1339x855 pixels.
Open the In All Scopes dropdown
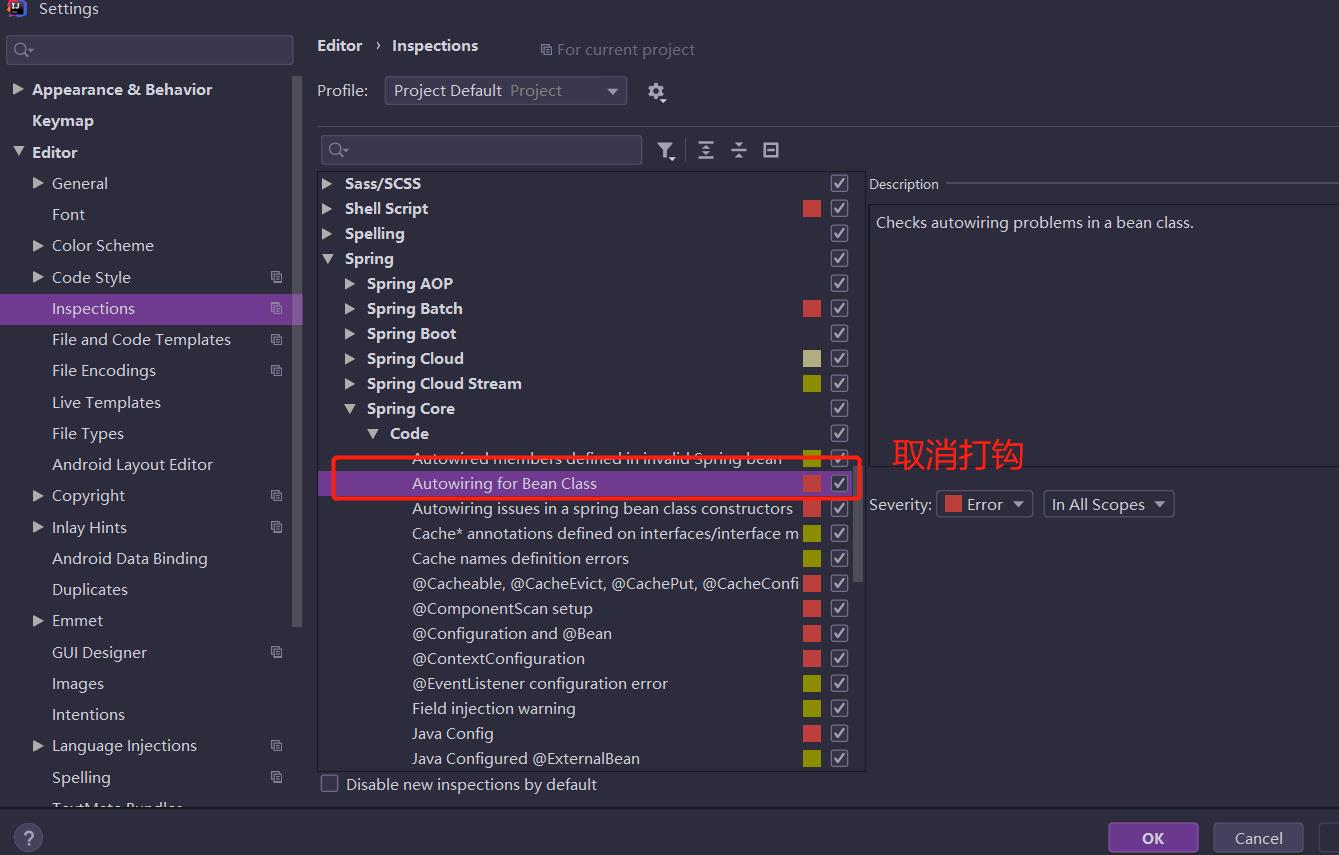(x=1108, y=504)
